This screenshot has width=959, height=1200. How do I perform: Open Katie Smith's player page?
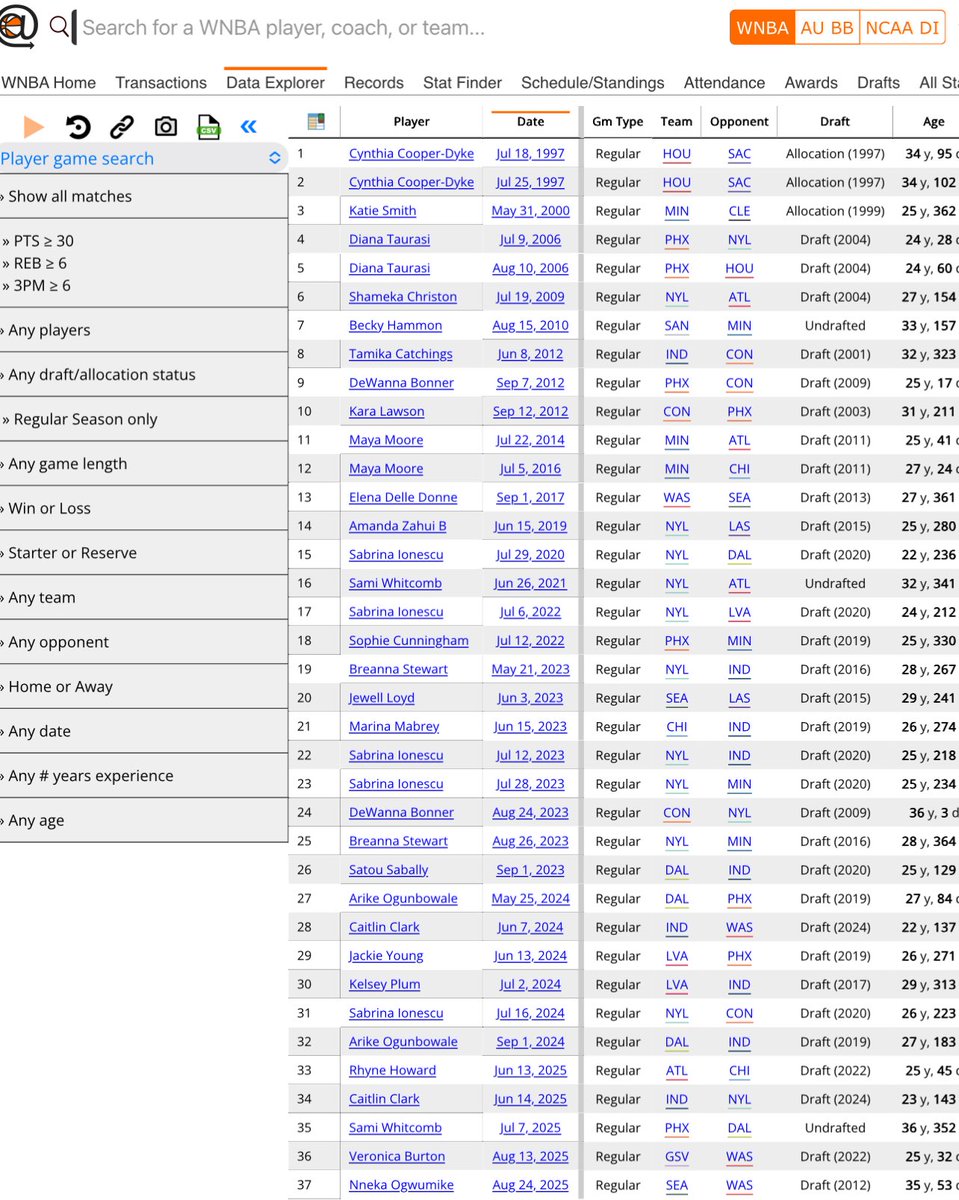pos(382,211)
